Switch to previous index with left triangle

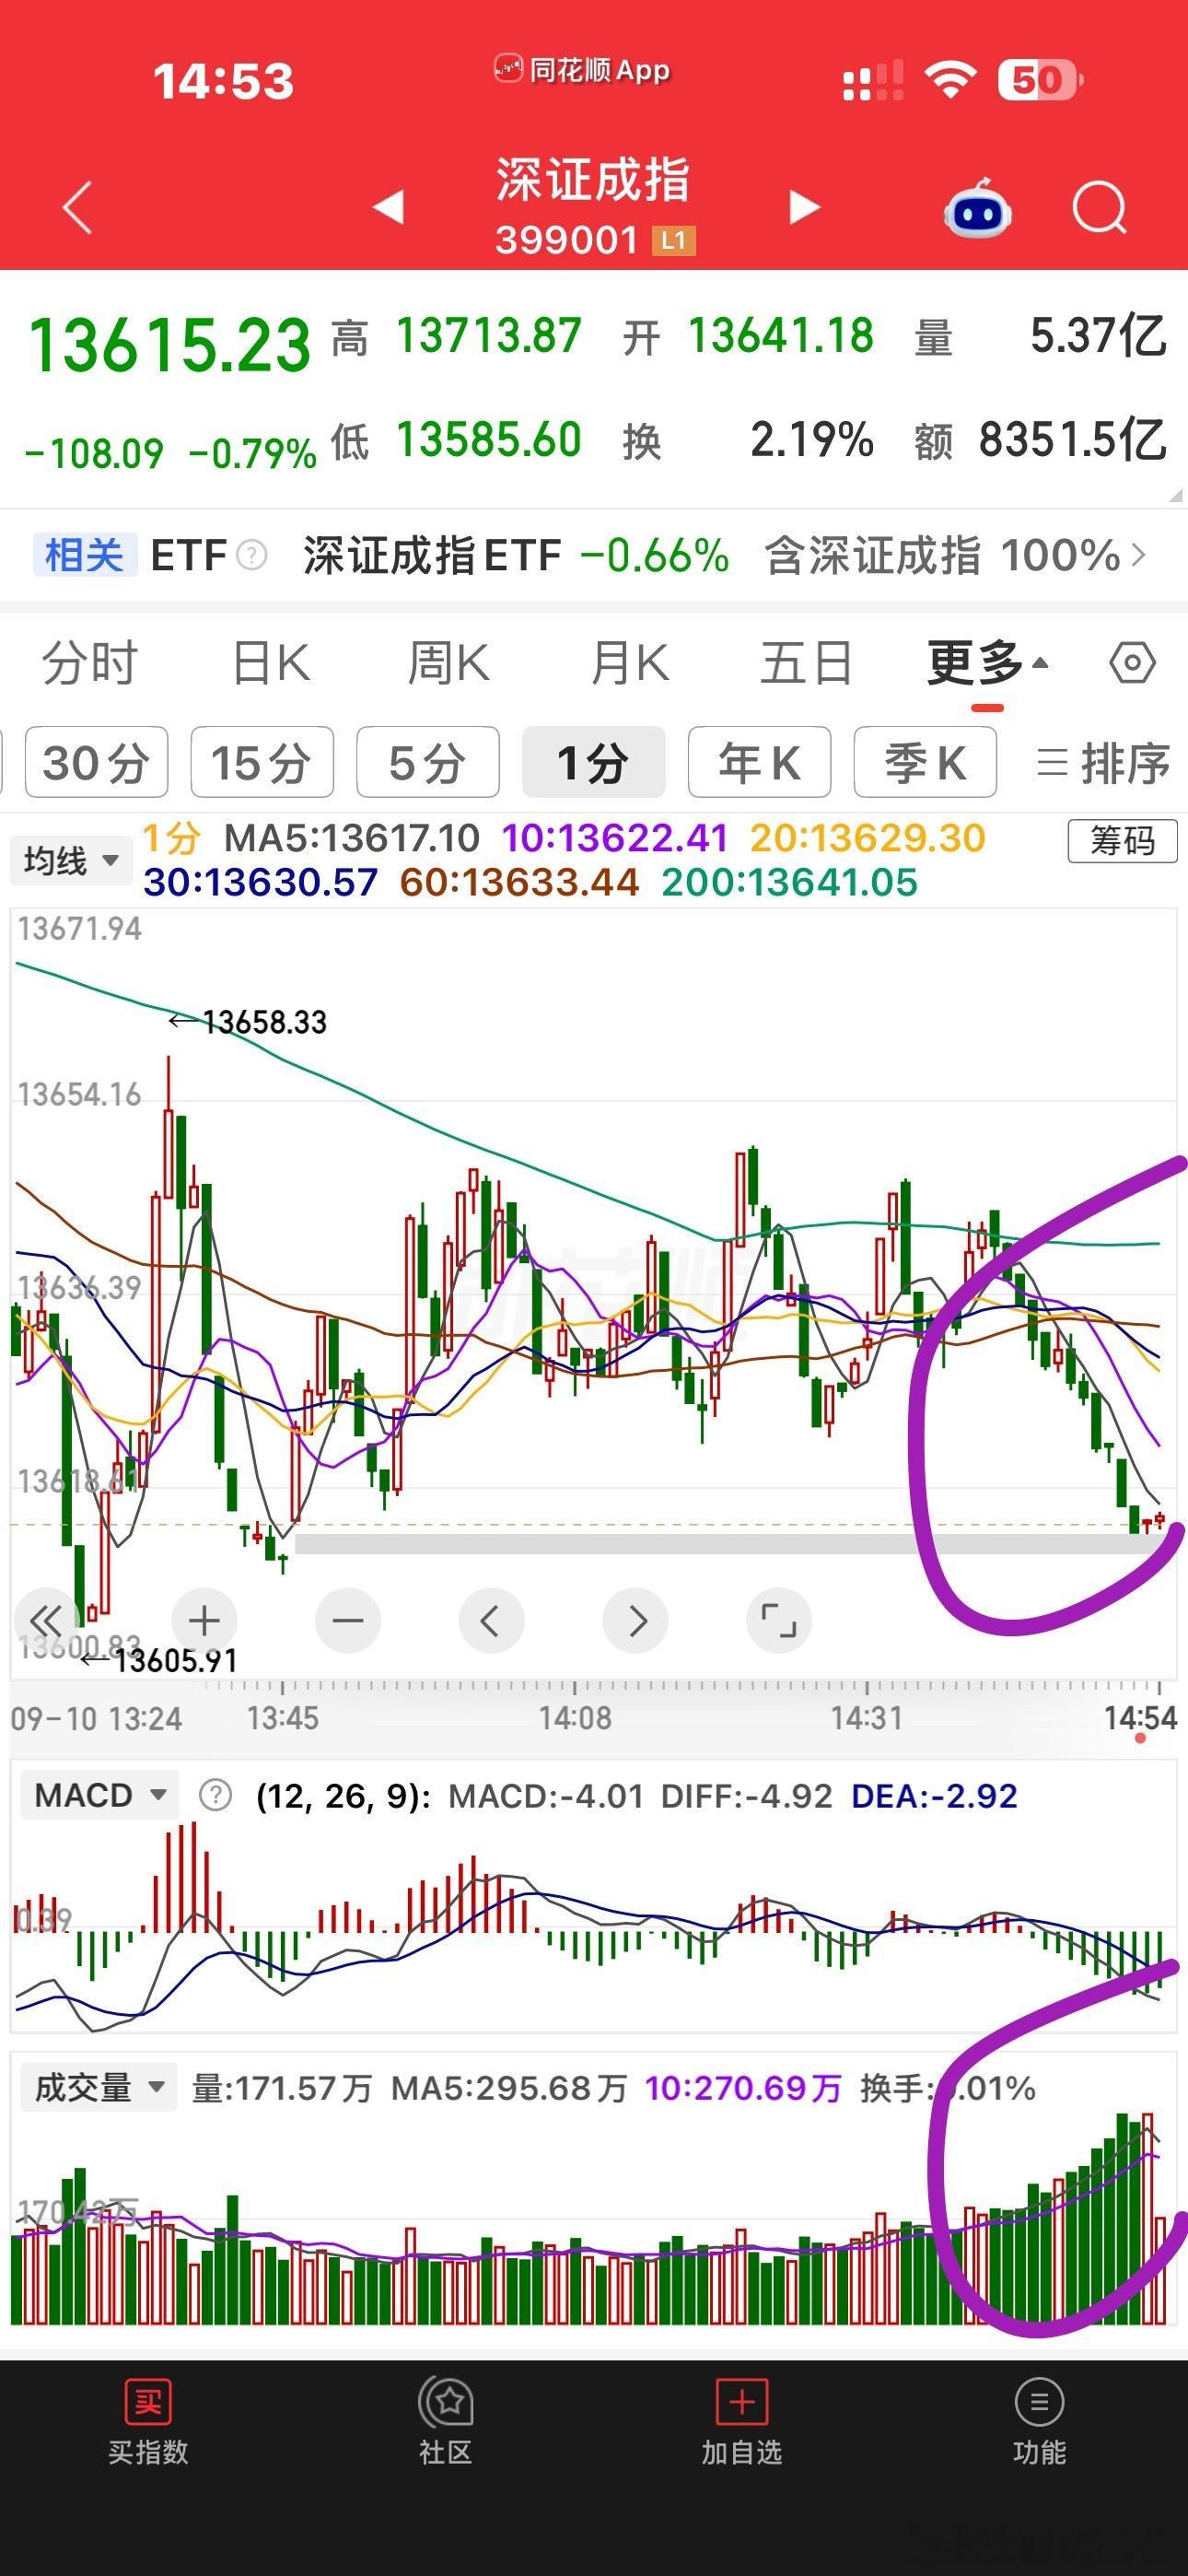388,207
